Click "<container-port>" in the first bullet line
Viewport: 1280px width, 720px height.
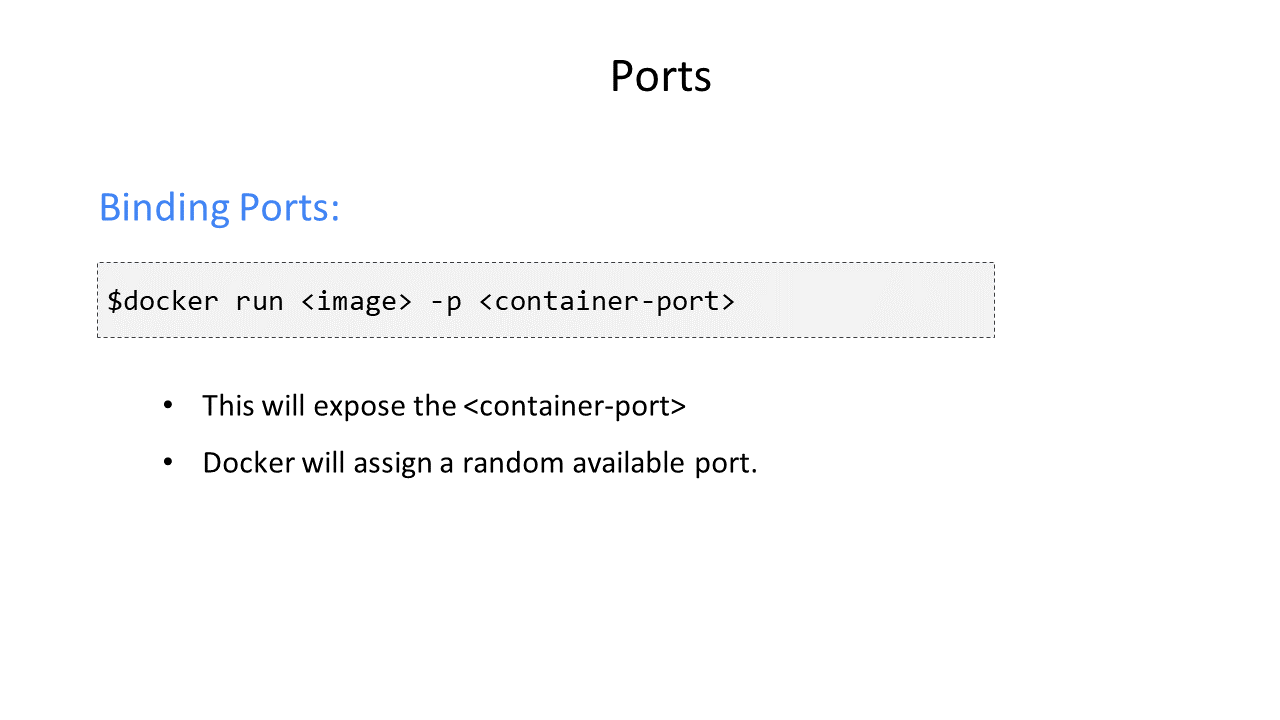point(575,405)
